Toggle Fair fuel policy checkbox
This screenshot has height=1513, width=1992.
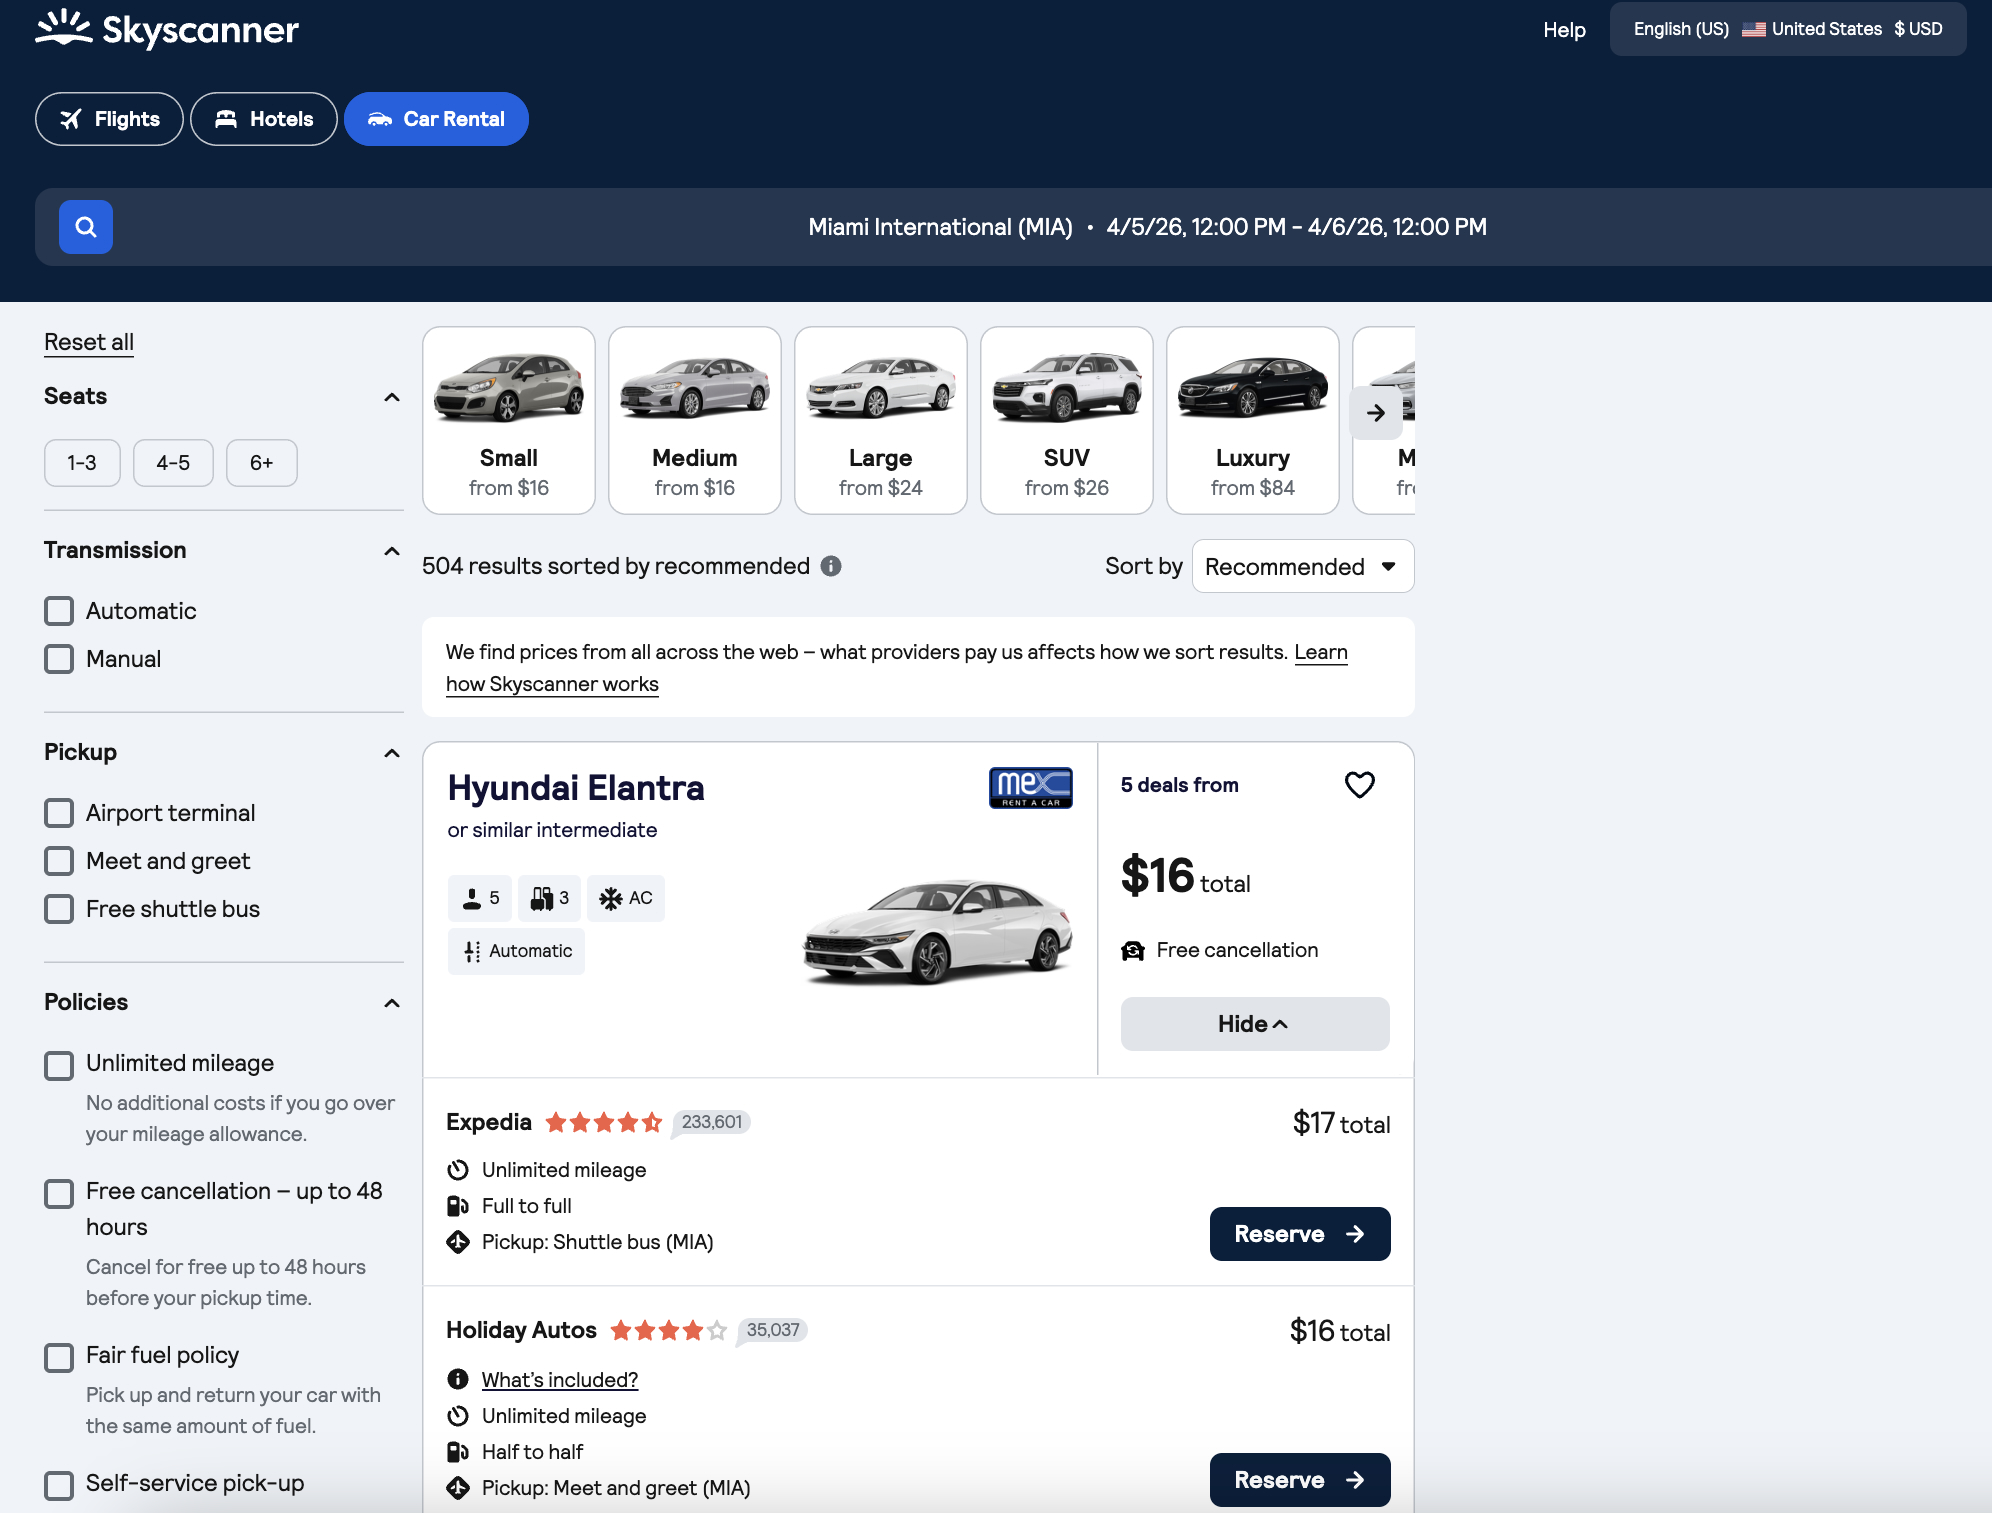(59, 1358)
